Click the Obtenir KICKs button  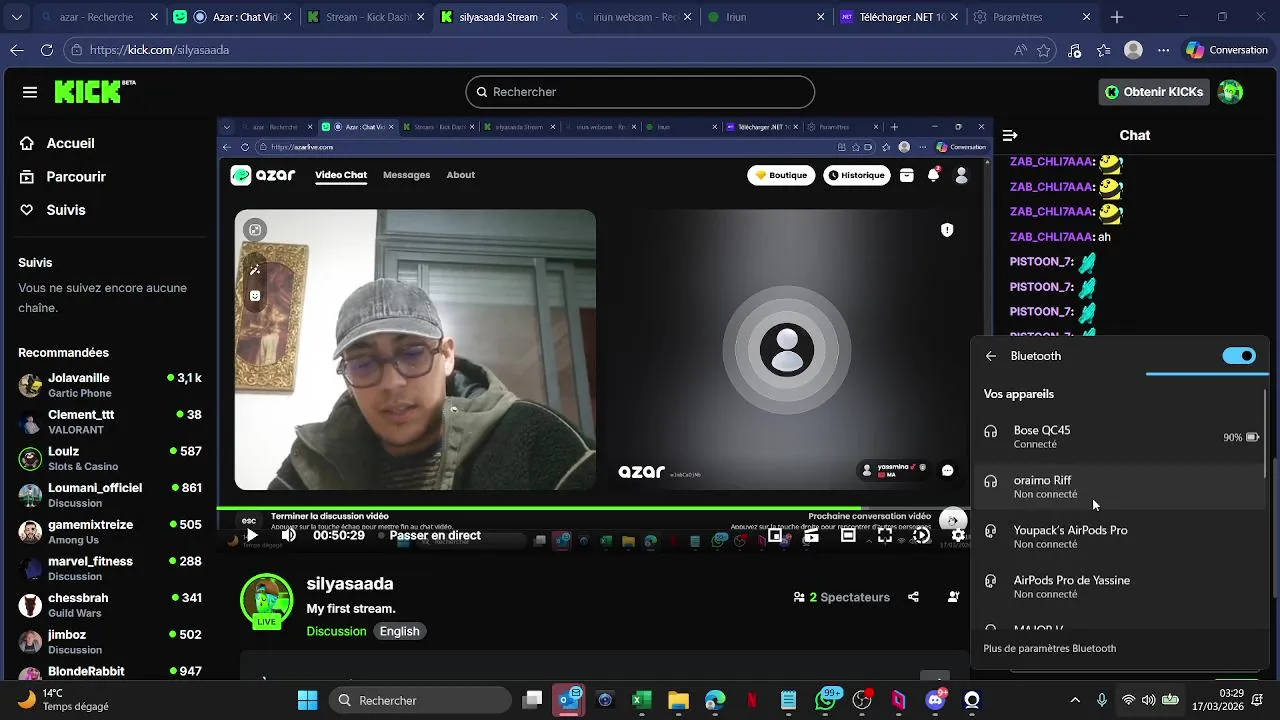pos(1154,92)
